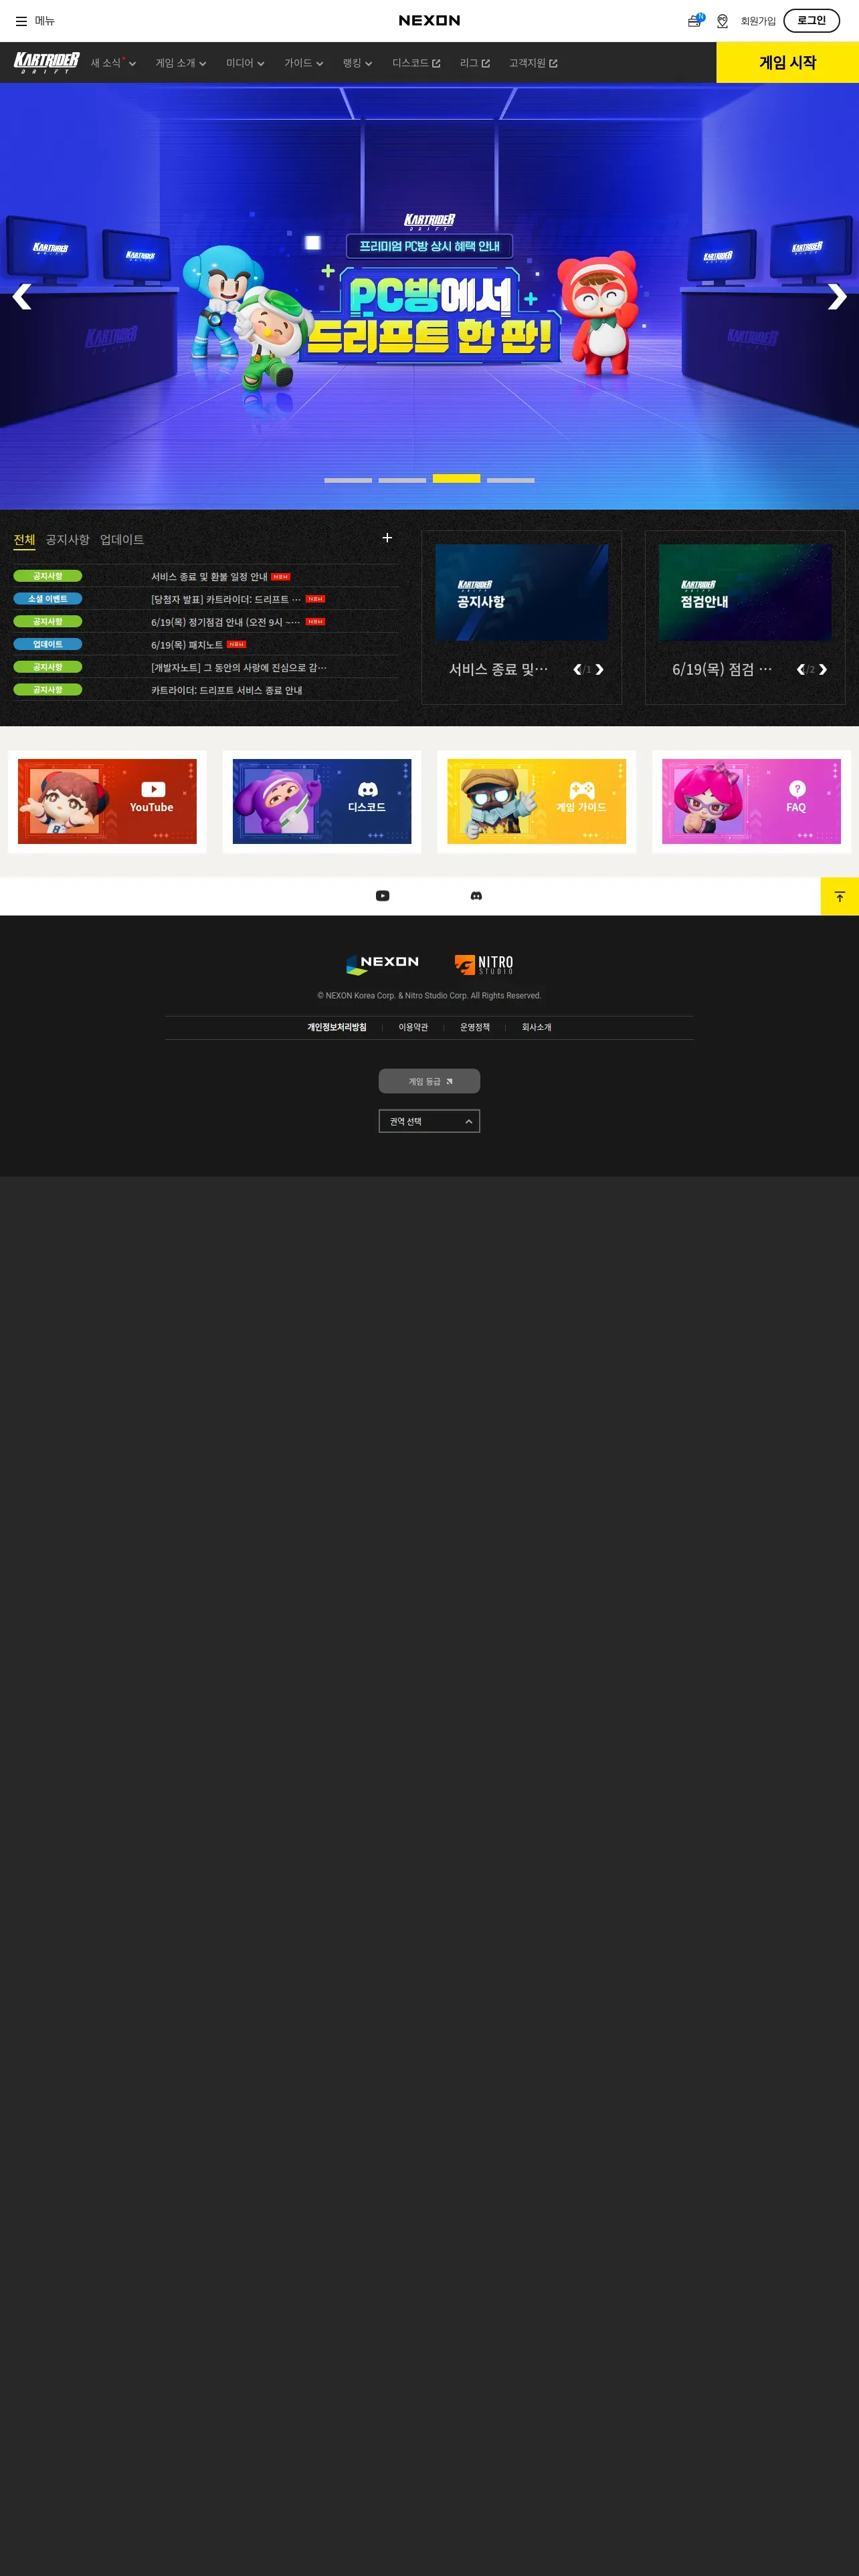Open 회사소개 footer link
Image resolution: width=859 pixels, height=2576 pixels.
(537, 1027)
